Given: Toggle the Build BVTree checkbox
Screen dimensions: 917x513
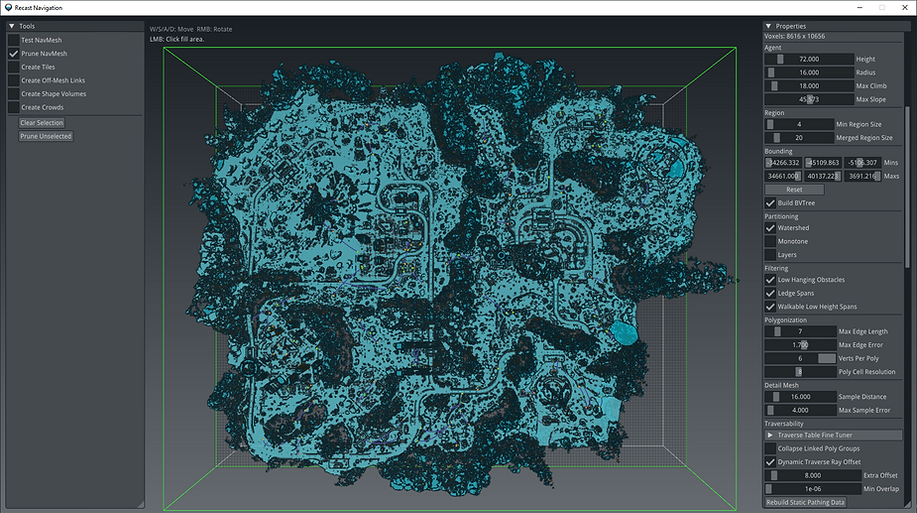Looking at the screenshot, I should coord(770,203).
